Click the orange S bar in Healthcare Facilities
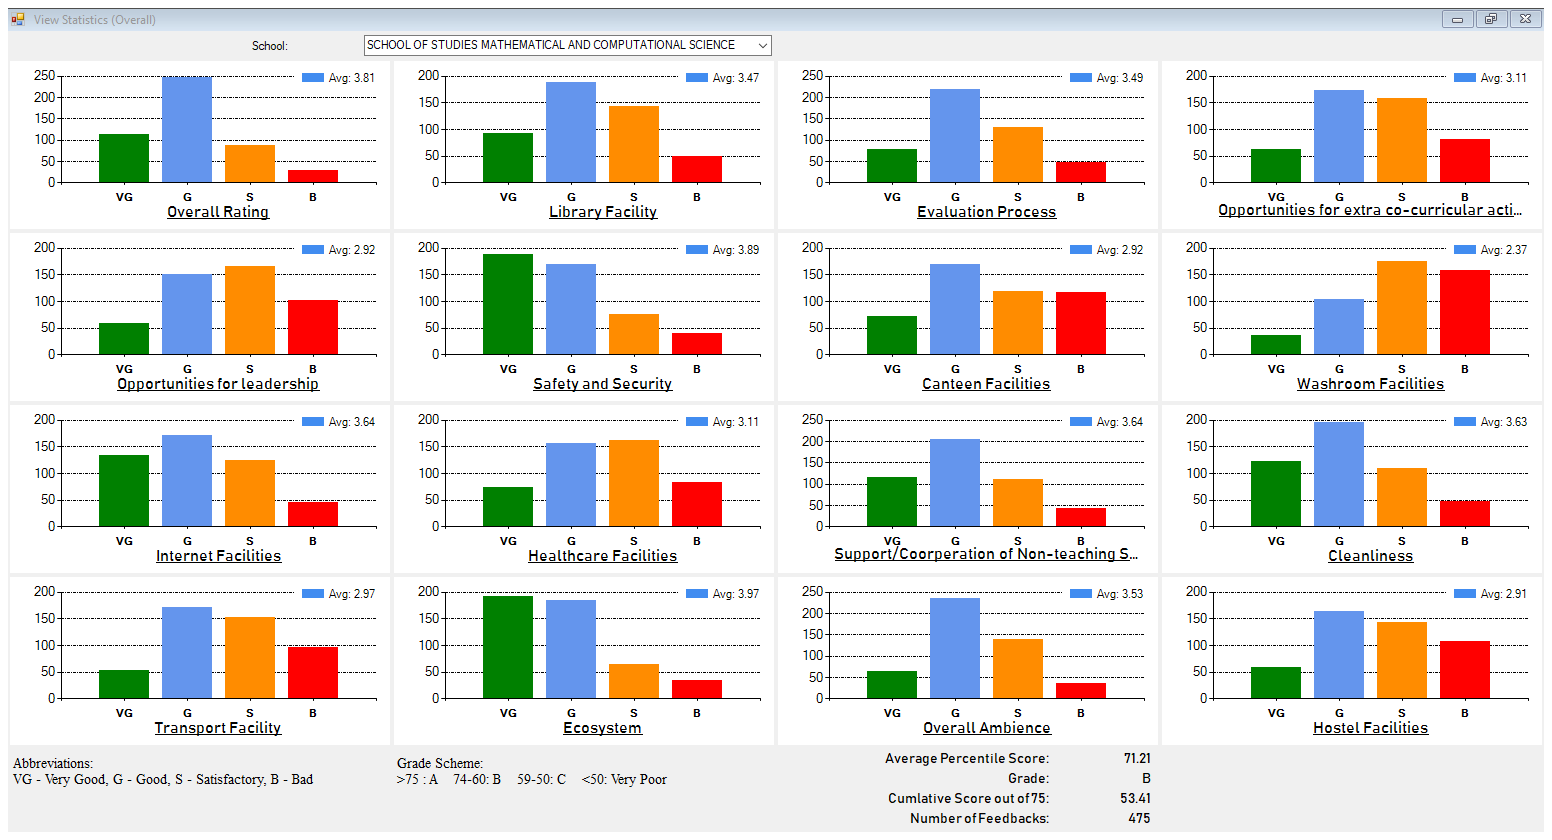 634,483
